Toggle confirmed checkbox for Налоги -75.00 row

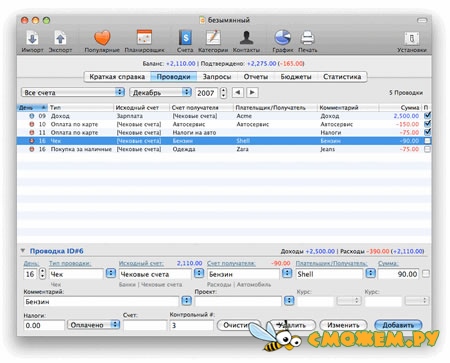pyautogui.click(x=427, y=132)
